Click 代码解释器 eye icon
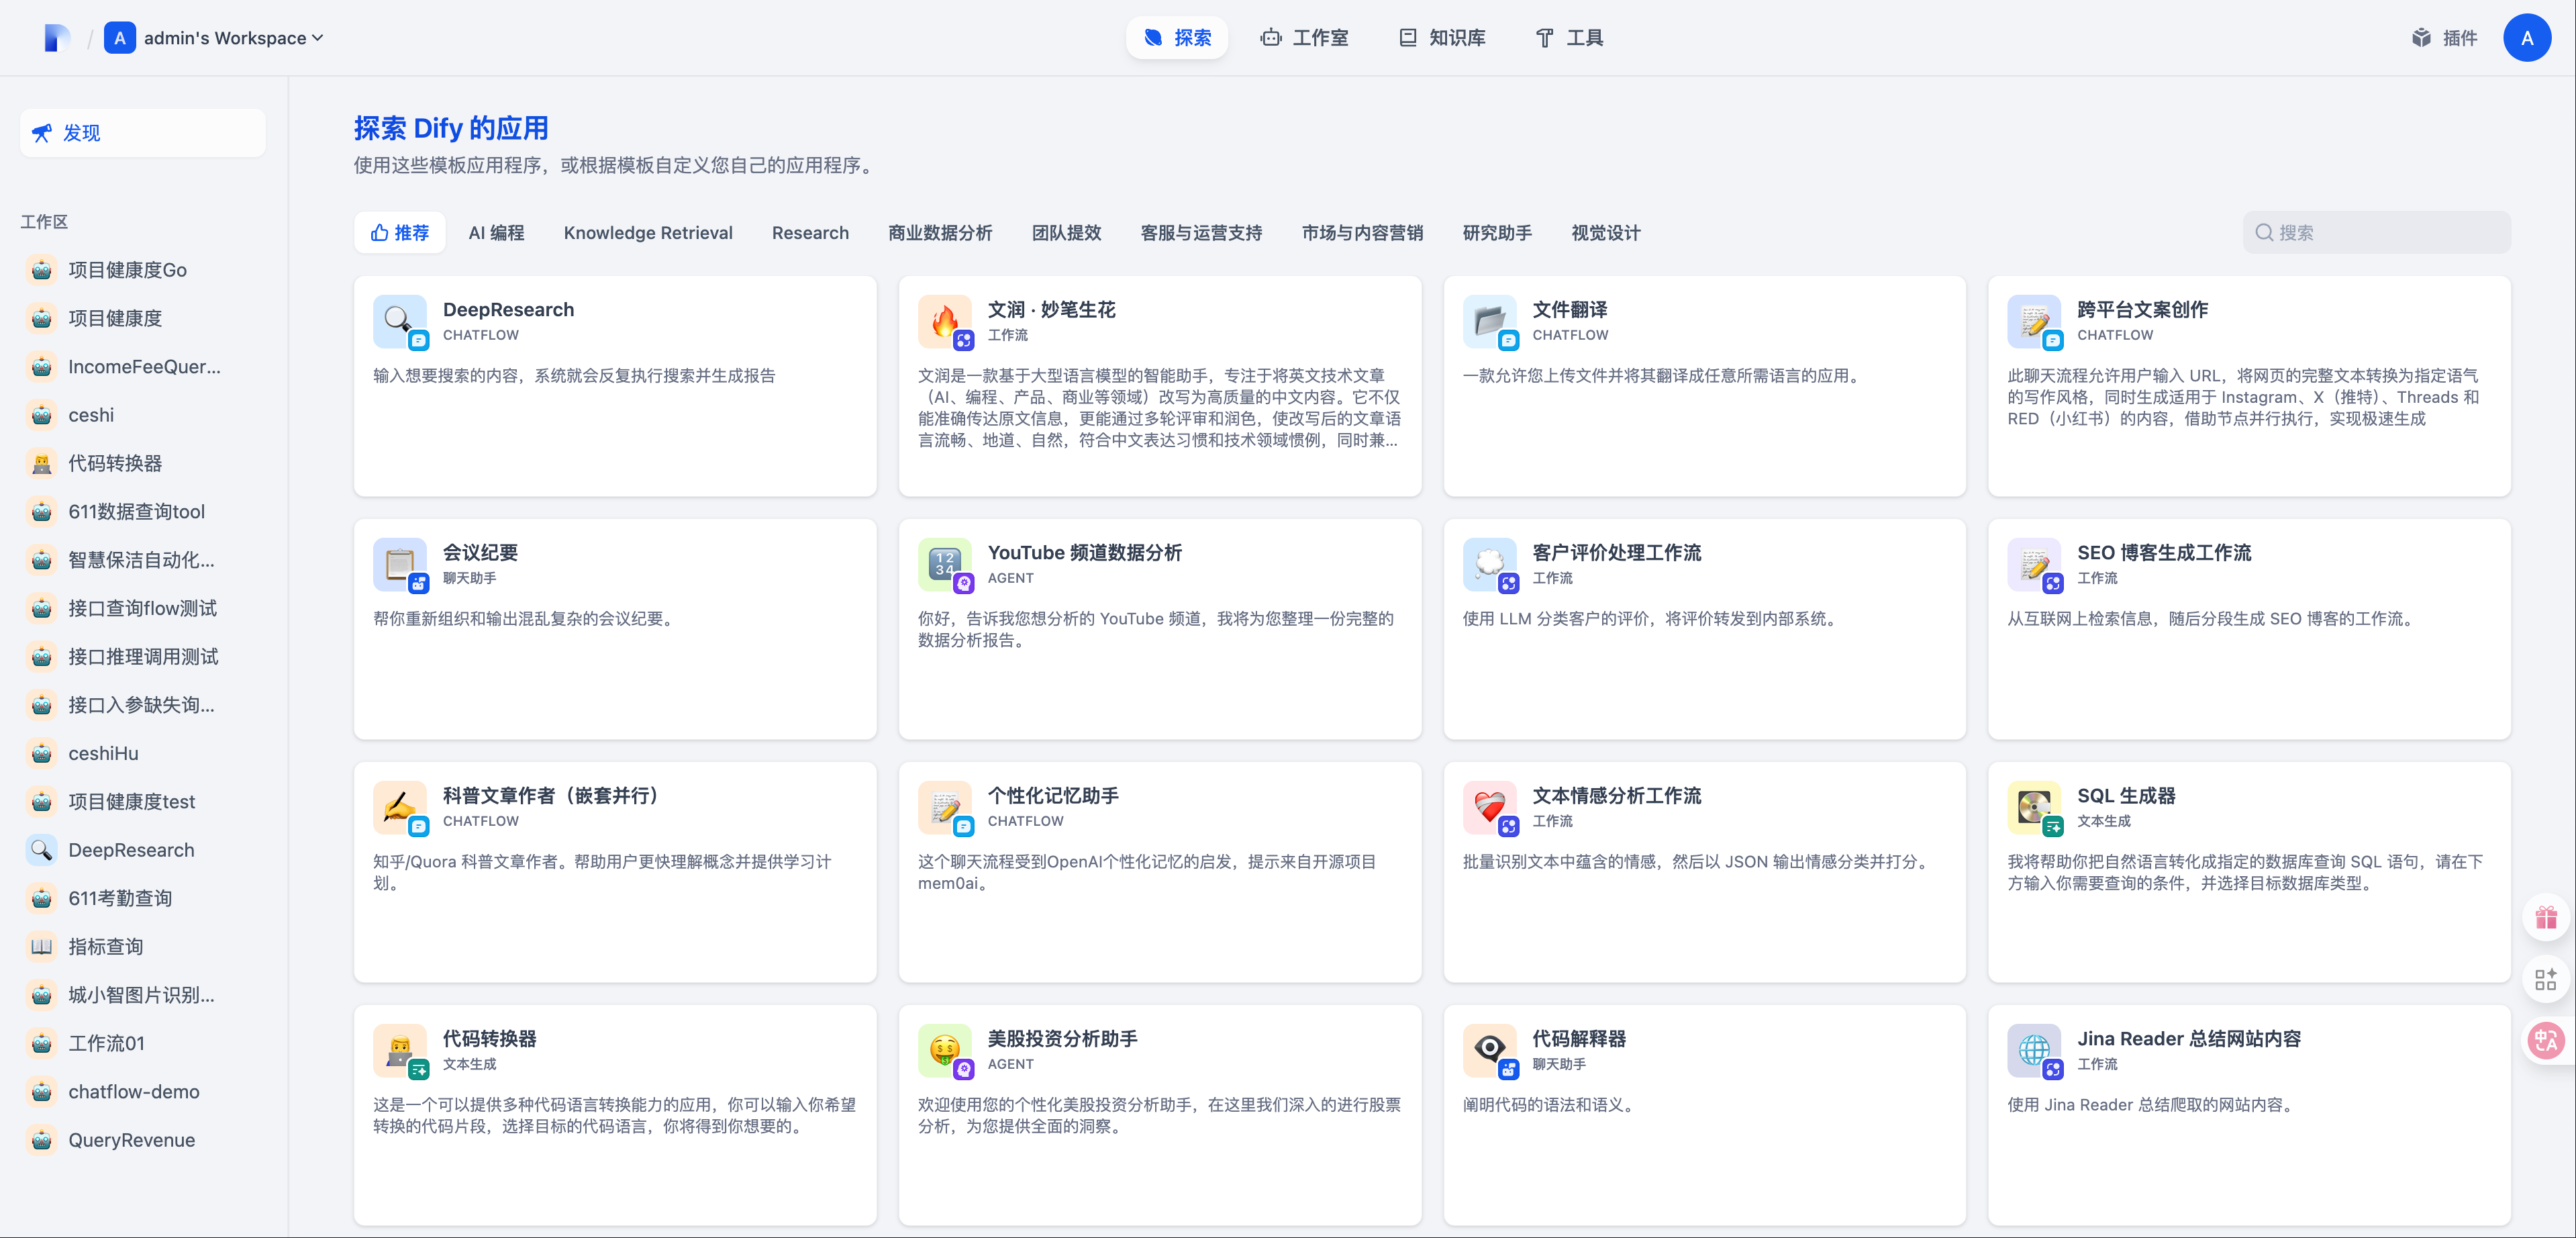2576x1238 pixels. pyautogui.click(x=1490, y=1050)
